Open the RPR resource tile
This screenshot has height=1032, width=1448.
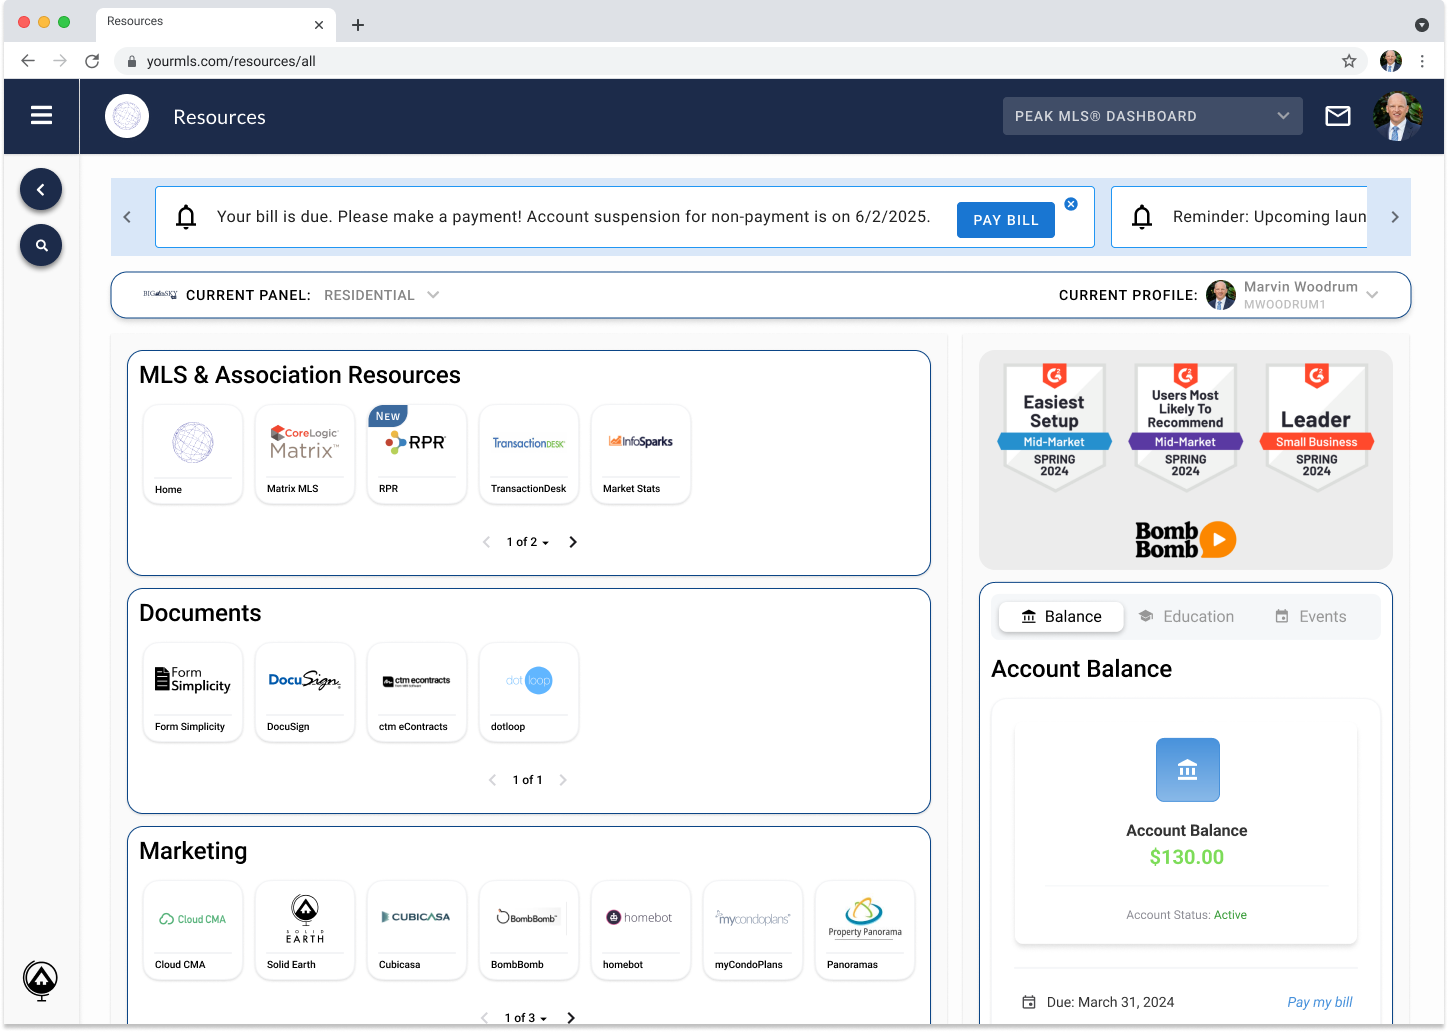417,454
